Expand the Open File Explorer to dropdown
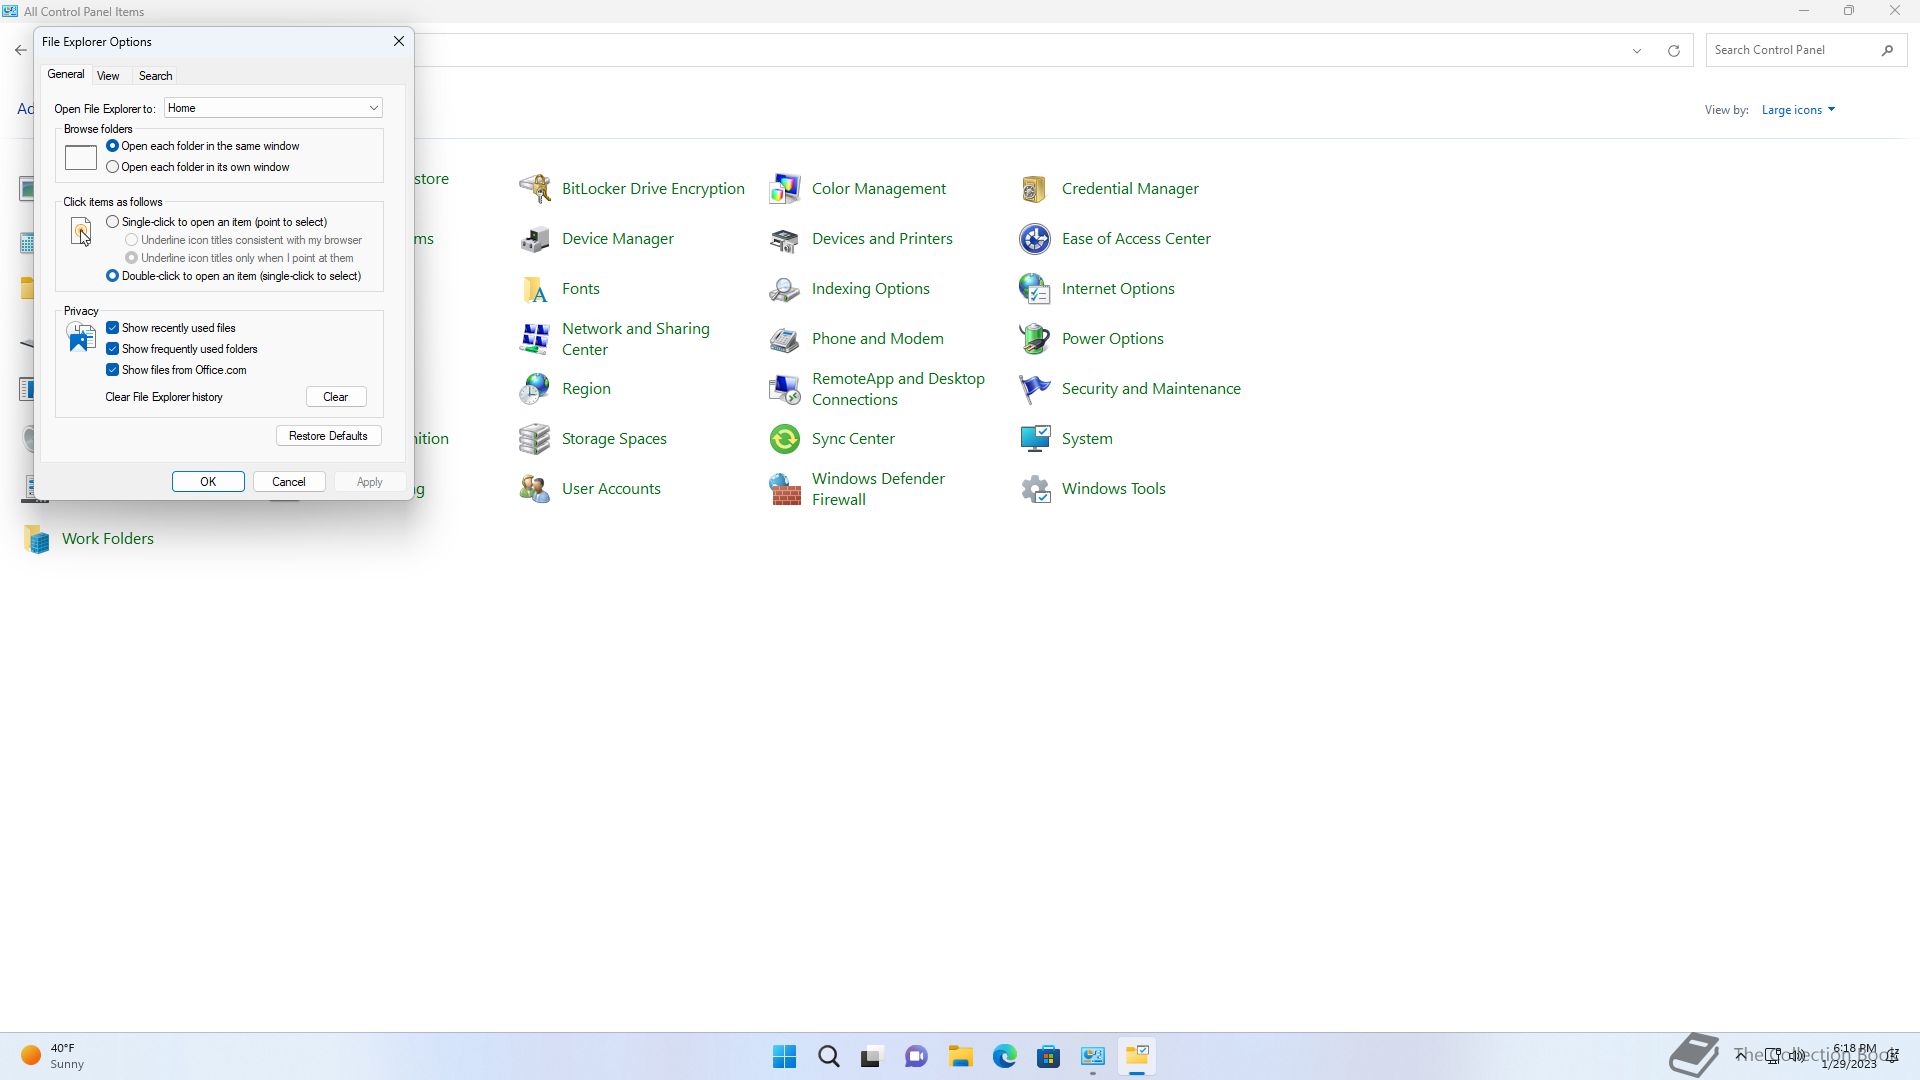The height and width of the screenshot is (1080, 1920). tap(273, 108)
